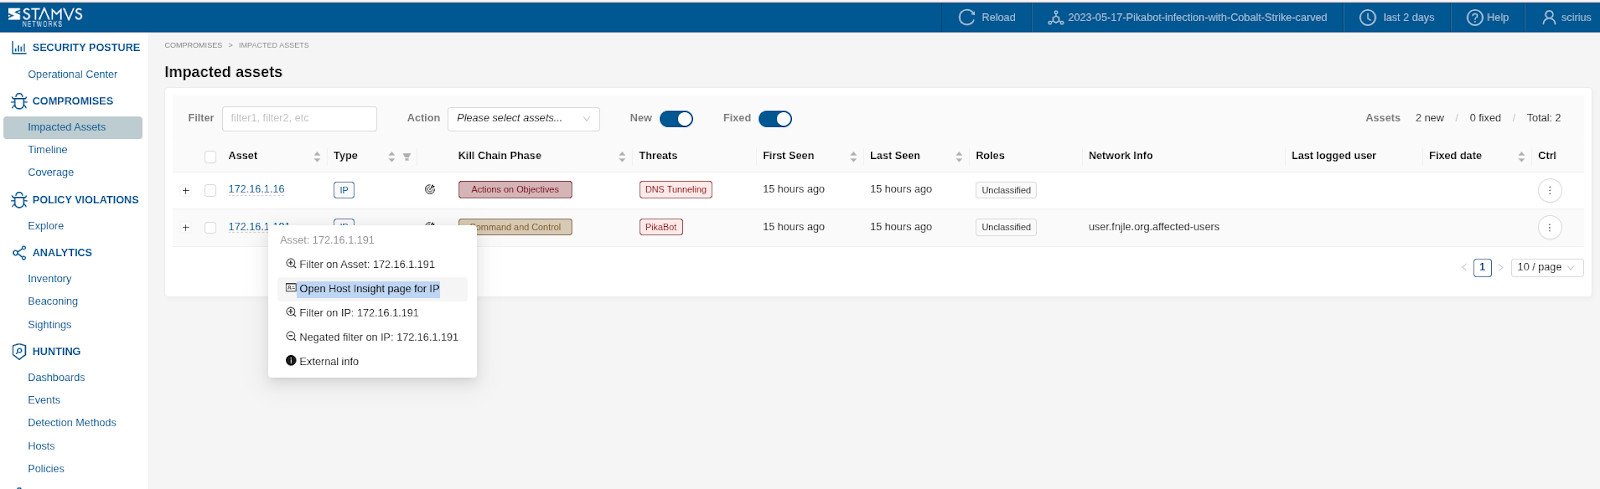The image size is (1600, 489).
Task: Open the Action 'Please select assets' dropdown
Action: [523, 119]
